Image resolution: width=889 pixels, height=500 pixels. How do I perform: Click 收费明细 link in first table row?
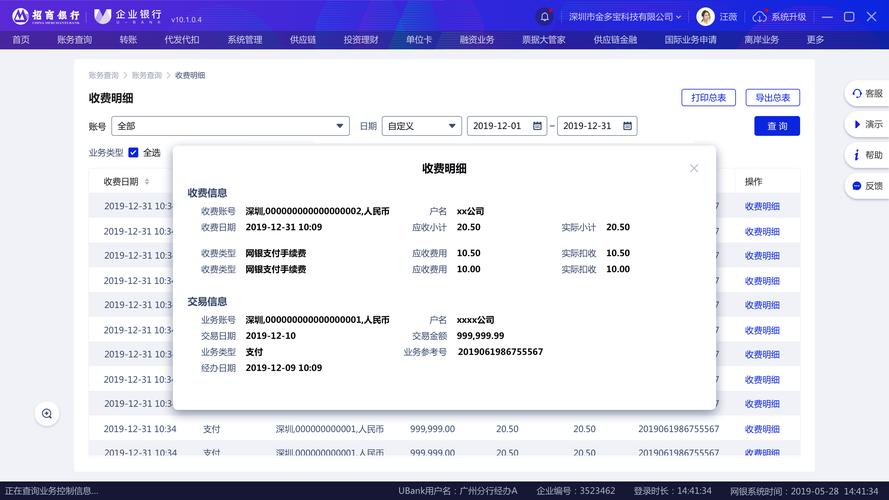(x=762, y=206)
